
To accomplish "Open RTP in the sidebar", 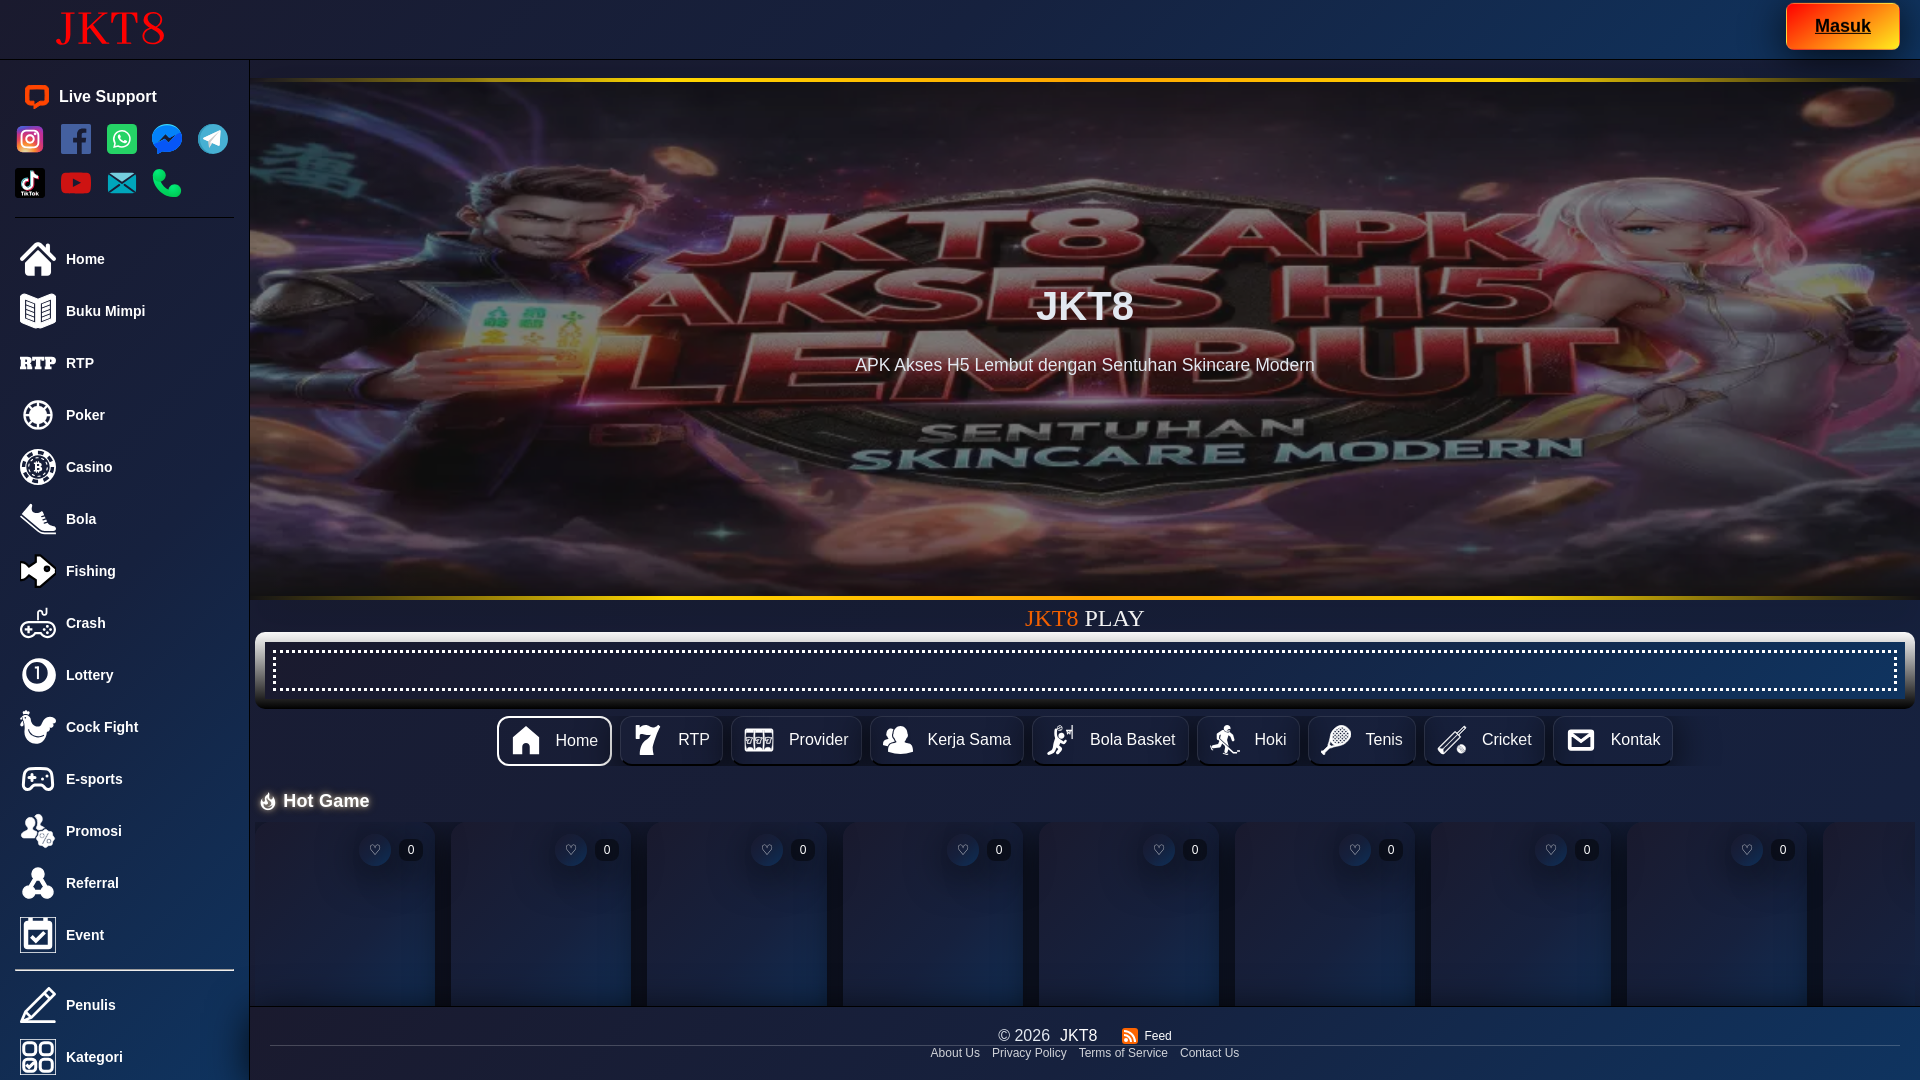I will 124,363.
